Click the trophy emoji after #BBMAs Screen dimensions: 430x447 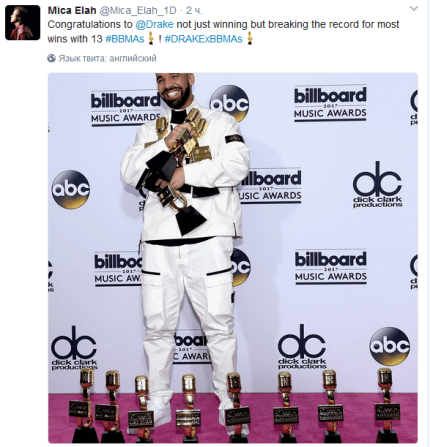tap(151, 39)
